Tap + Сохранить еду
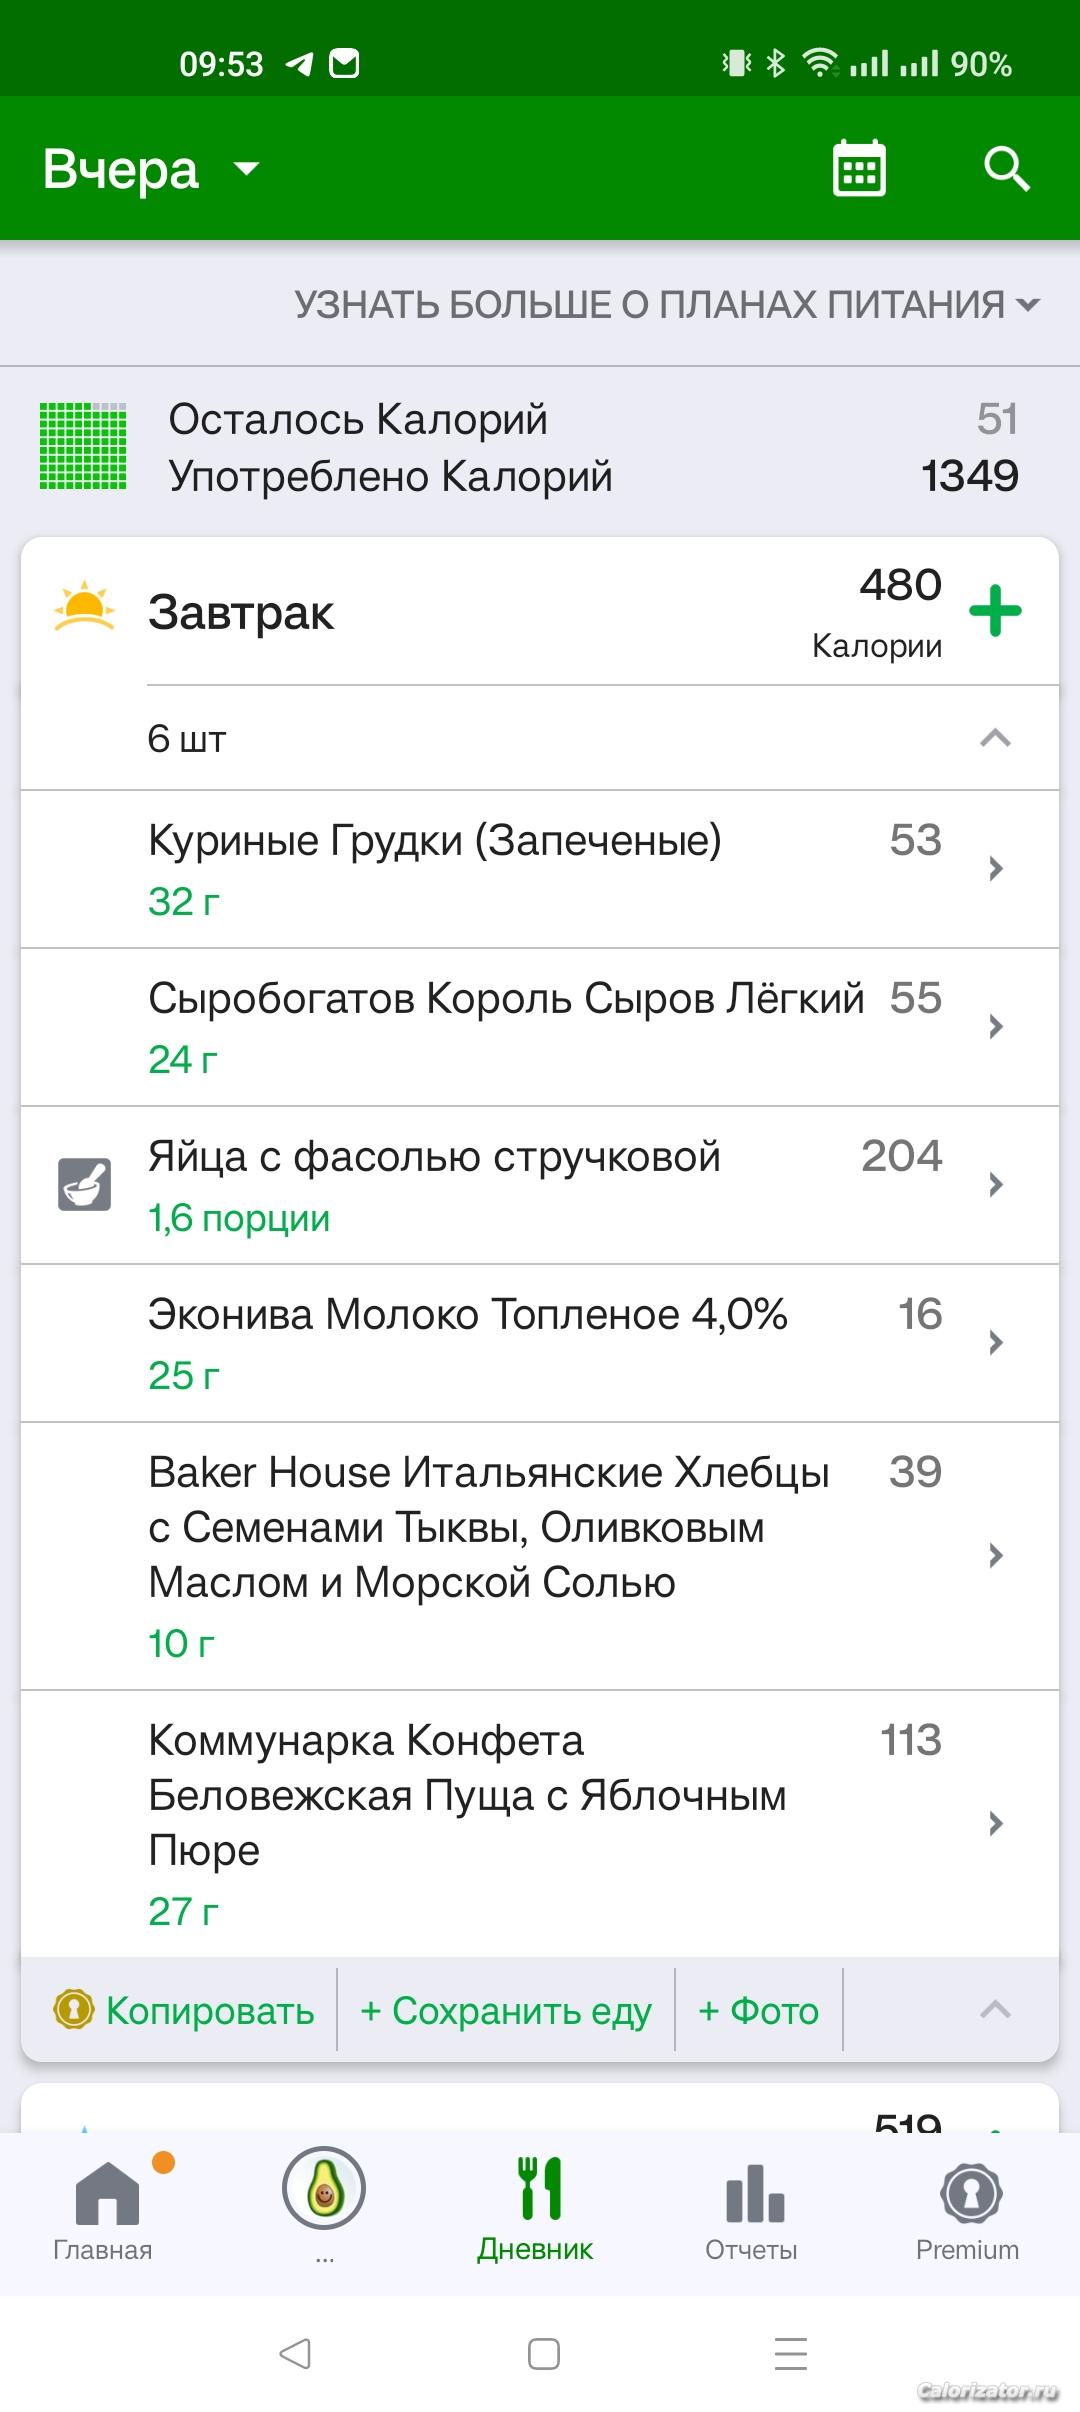This screenshot has width=1080, height=2412. 505,2011
